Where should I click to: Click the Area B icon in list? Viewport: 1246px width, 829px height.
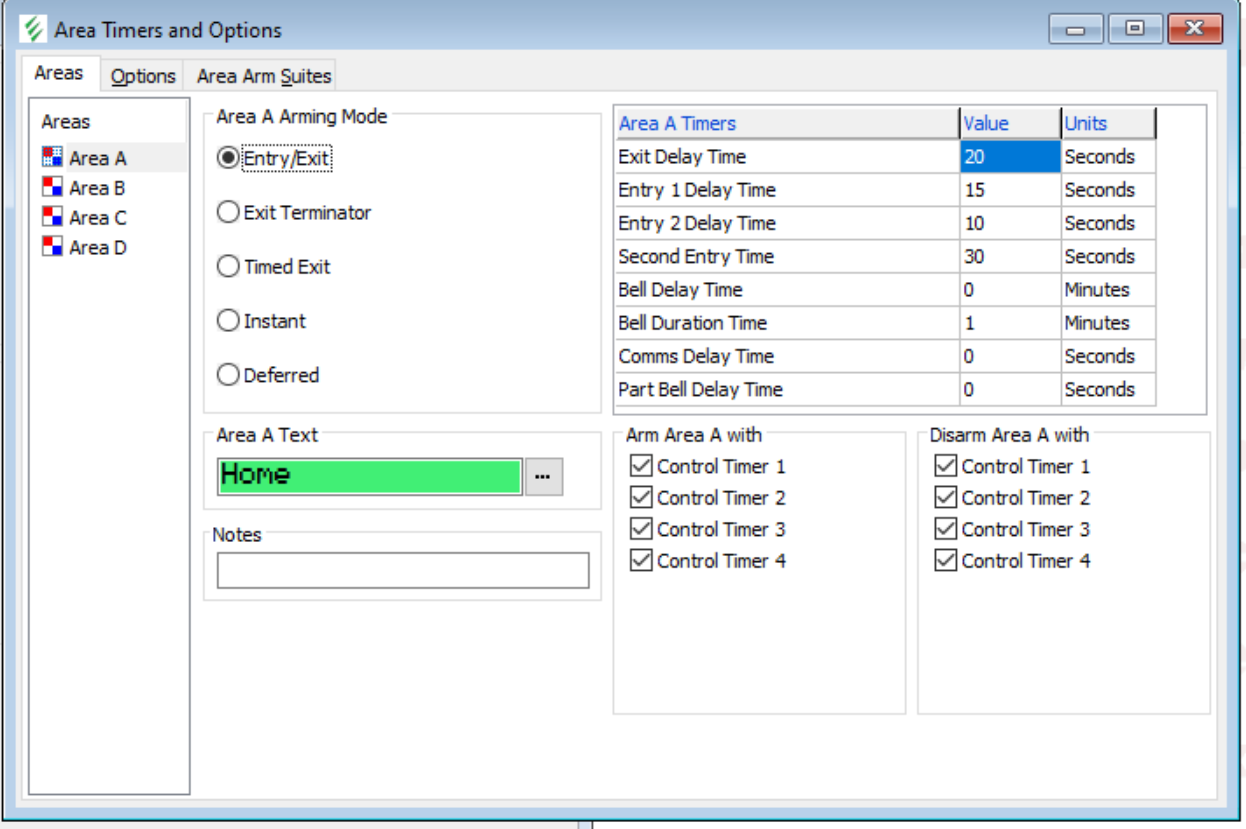tap(53, 188)
